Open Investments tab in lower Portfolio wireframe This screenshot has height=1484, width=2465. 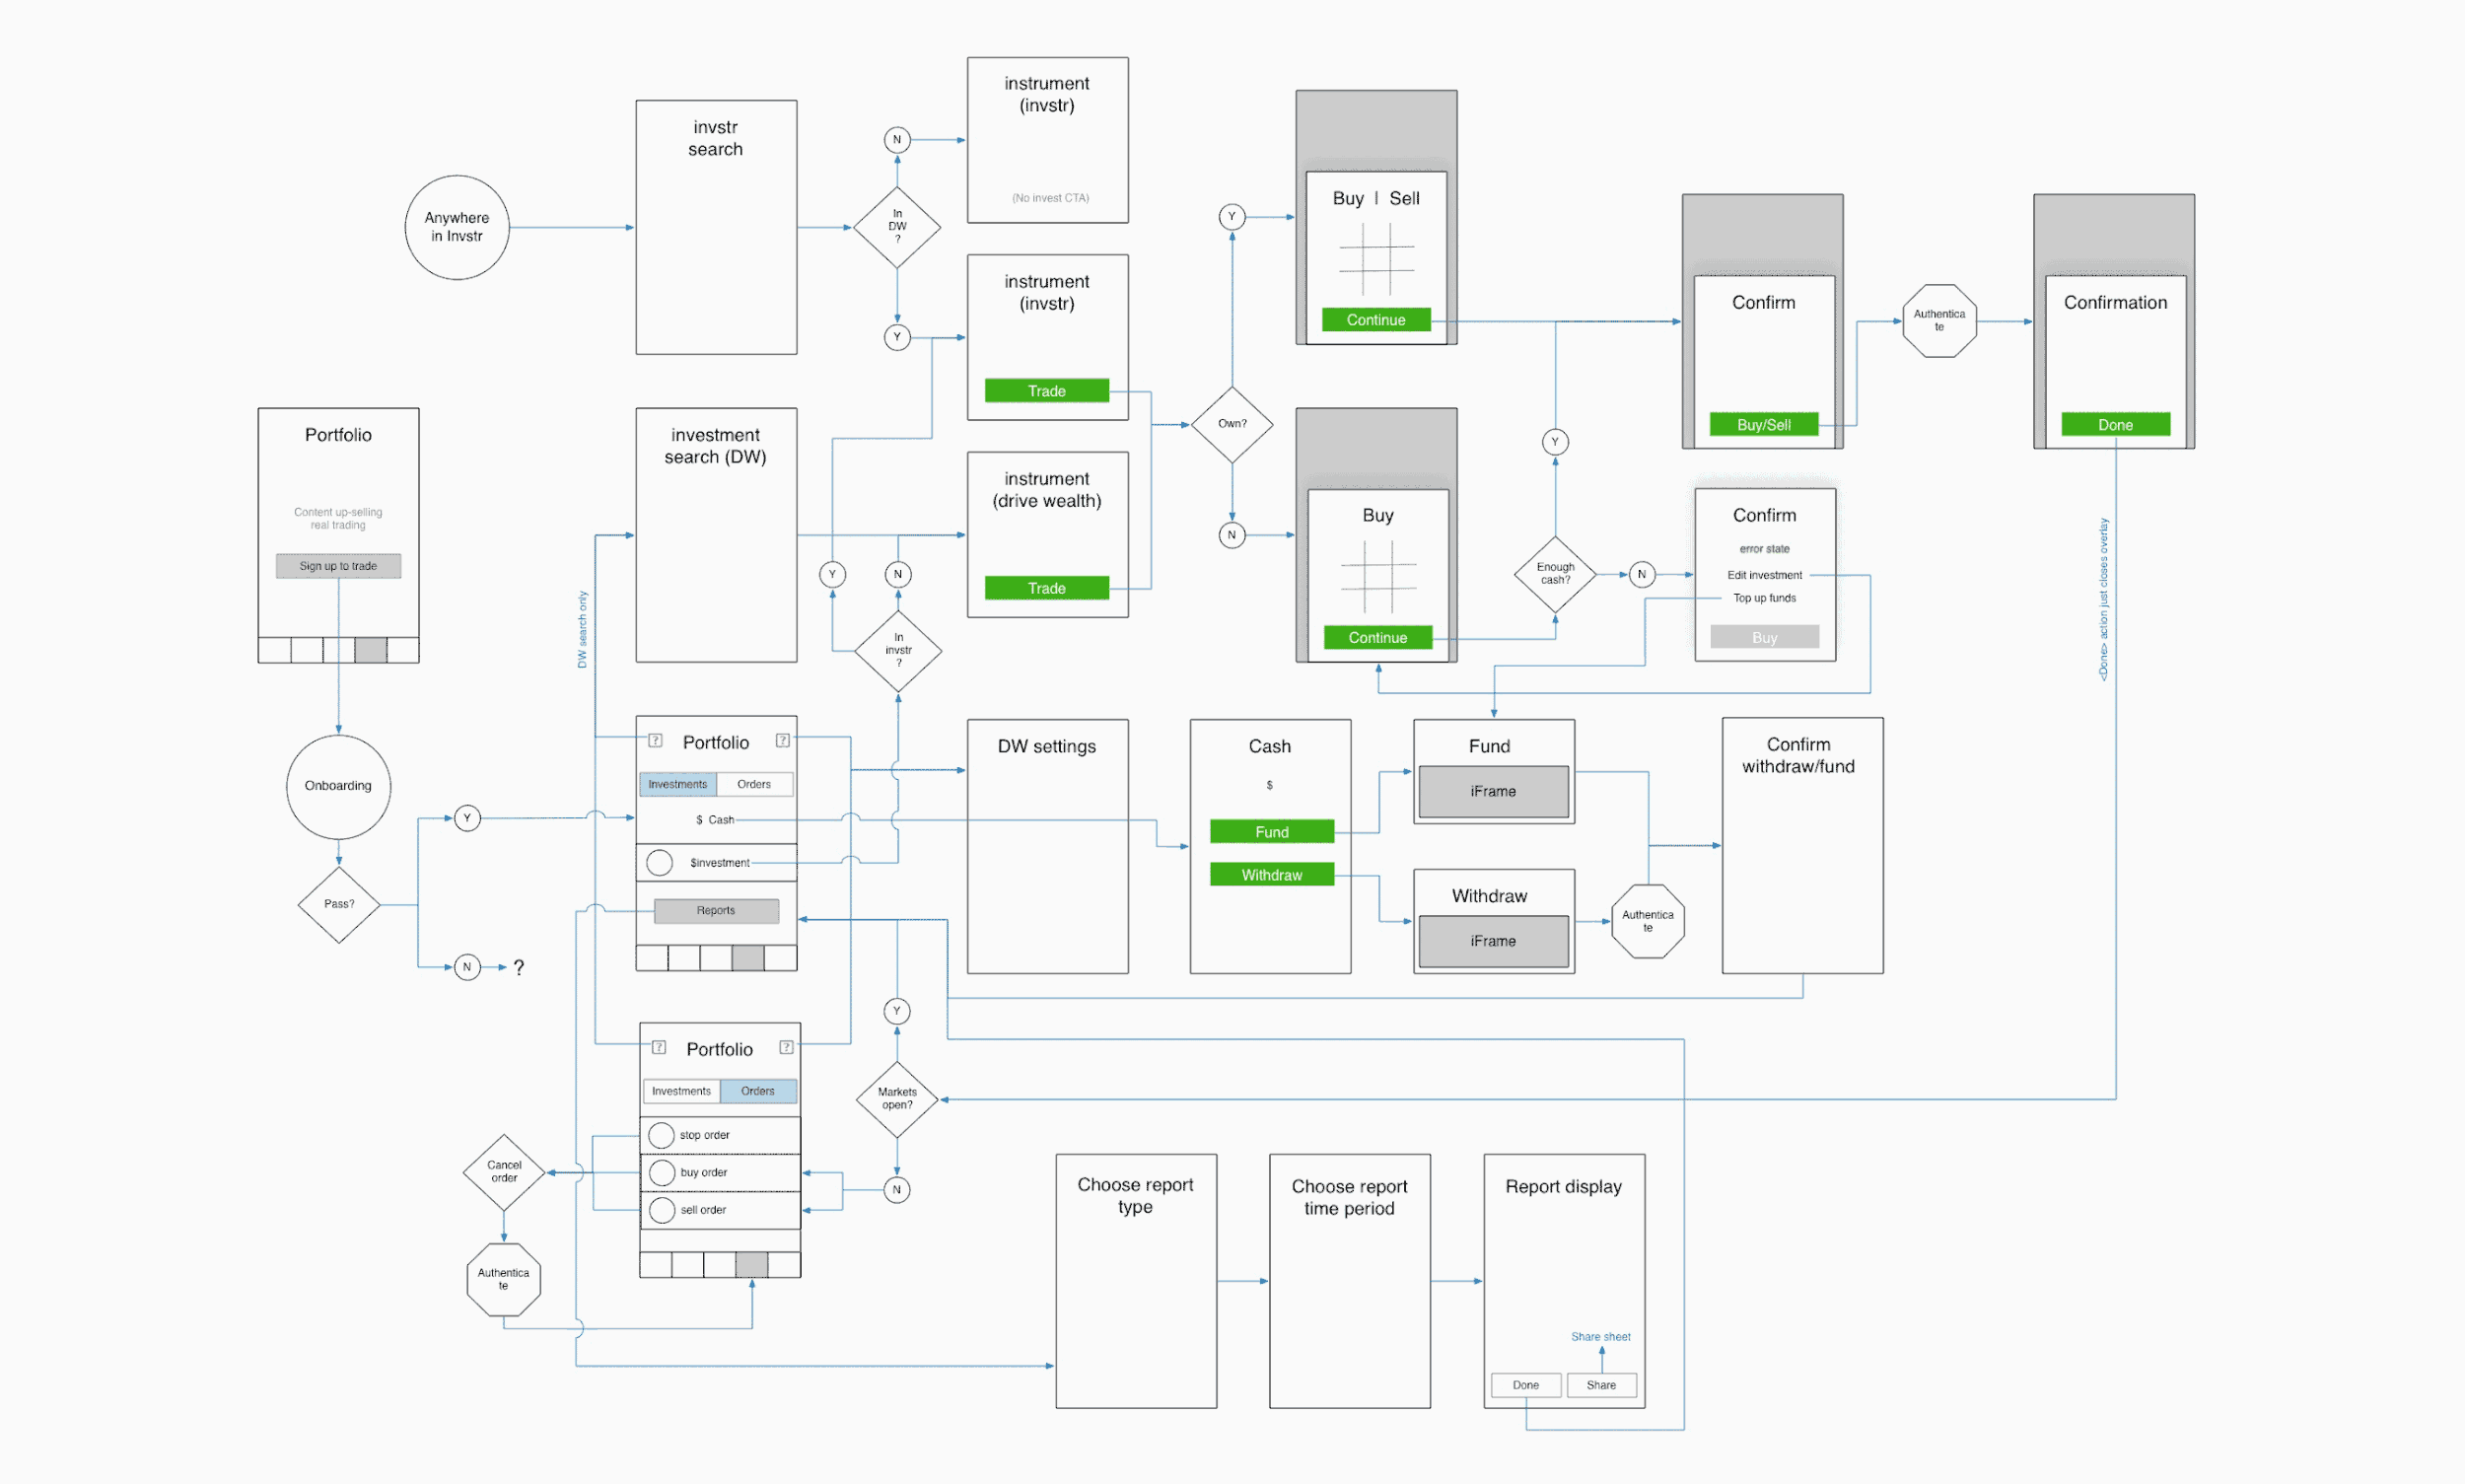point(682,1091)
